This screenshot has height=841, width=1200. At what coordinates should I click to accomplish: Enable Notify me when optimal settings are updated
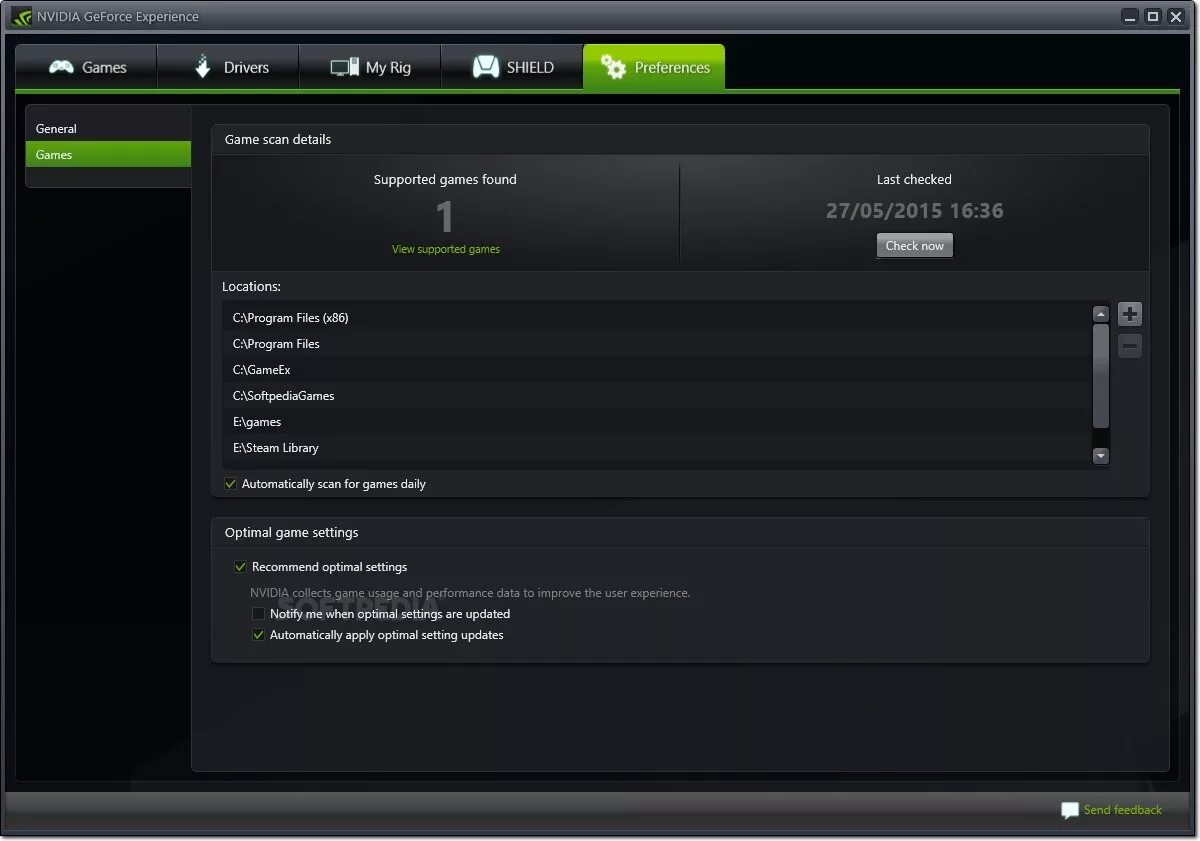[x=258, y=614]
